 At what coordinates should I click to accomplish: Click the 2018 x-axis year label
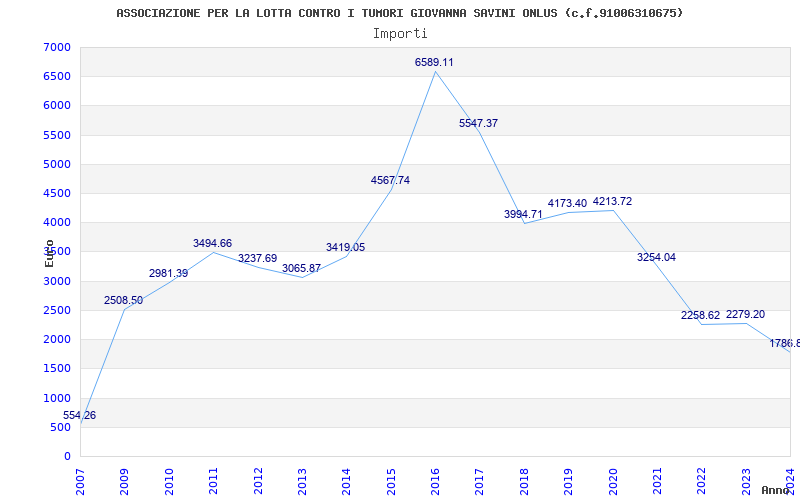[524, 481]
